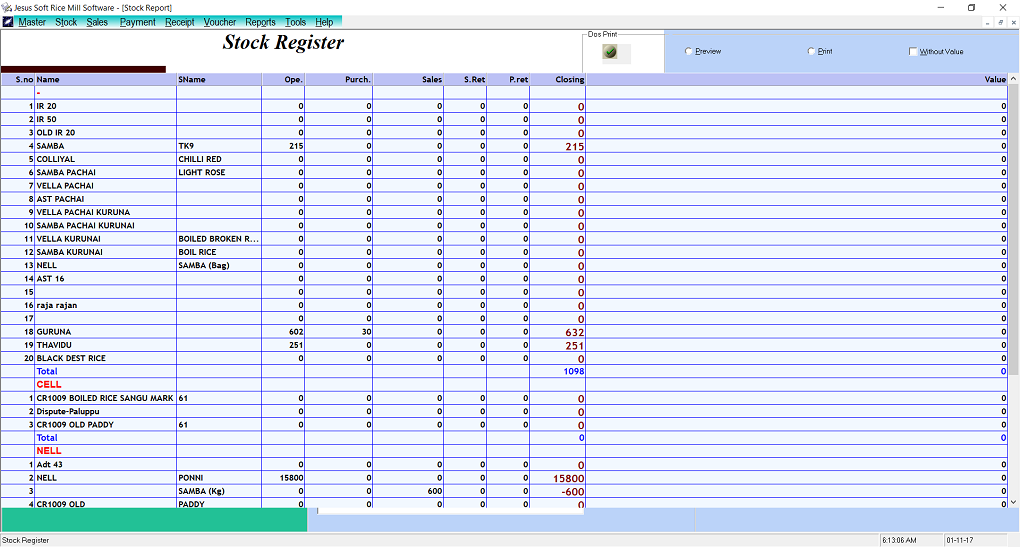Viewport: 1020px width, 547px height.
Task: Click the app icon in the menu bar
Action: [8, 22]
